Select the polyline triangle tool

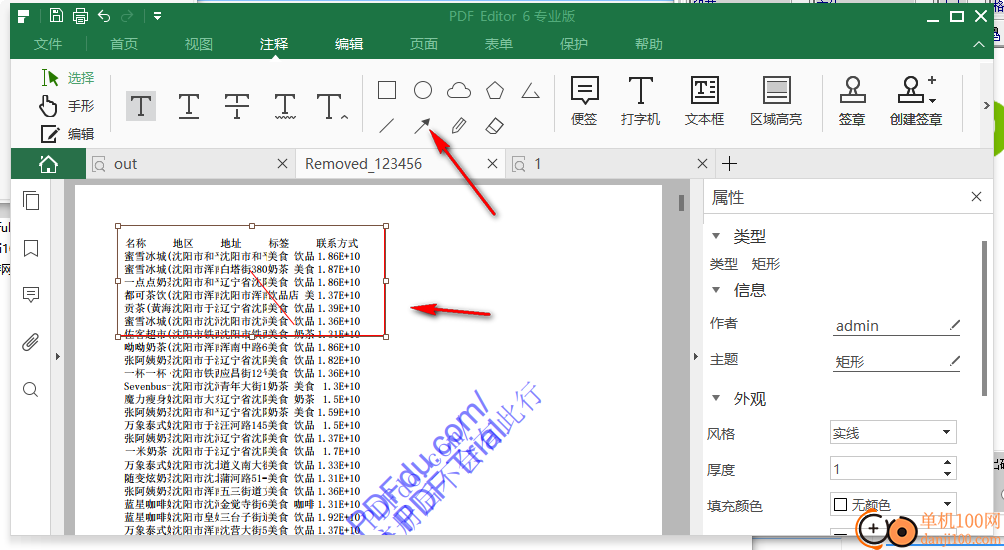pyautogui.click(x=530, y=91)
